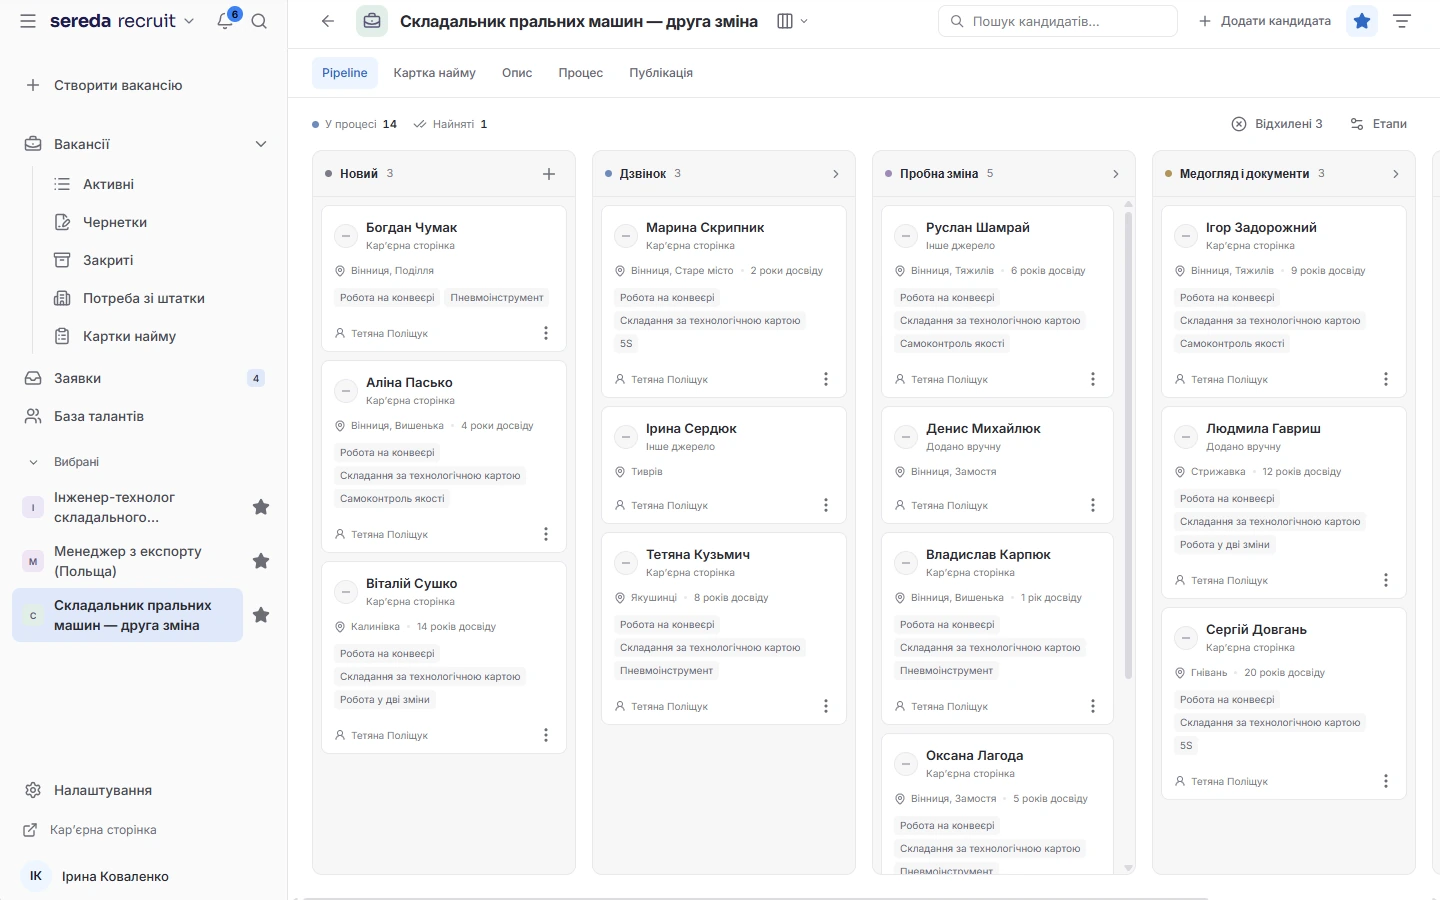The width and height of the screenshot is (1440, 900).
Task: Go back using the arrow icon
Action: [328, 21]
